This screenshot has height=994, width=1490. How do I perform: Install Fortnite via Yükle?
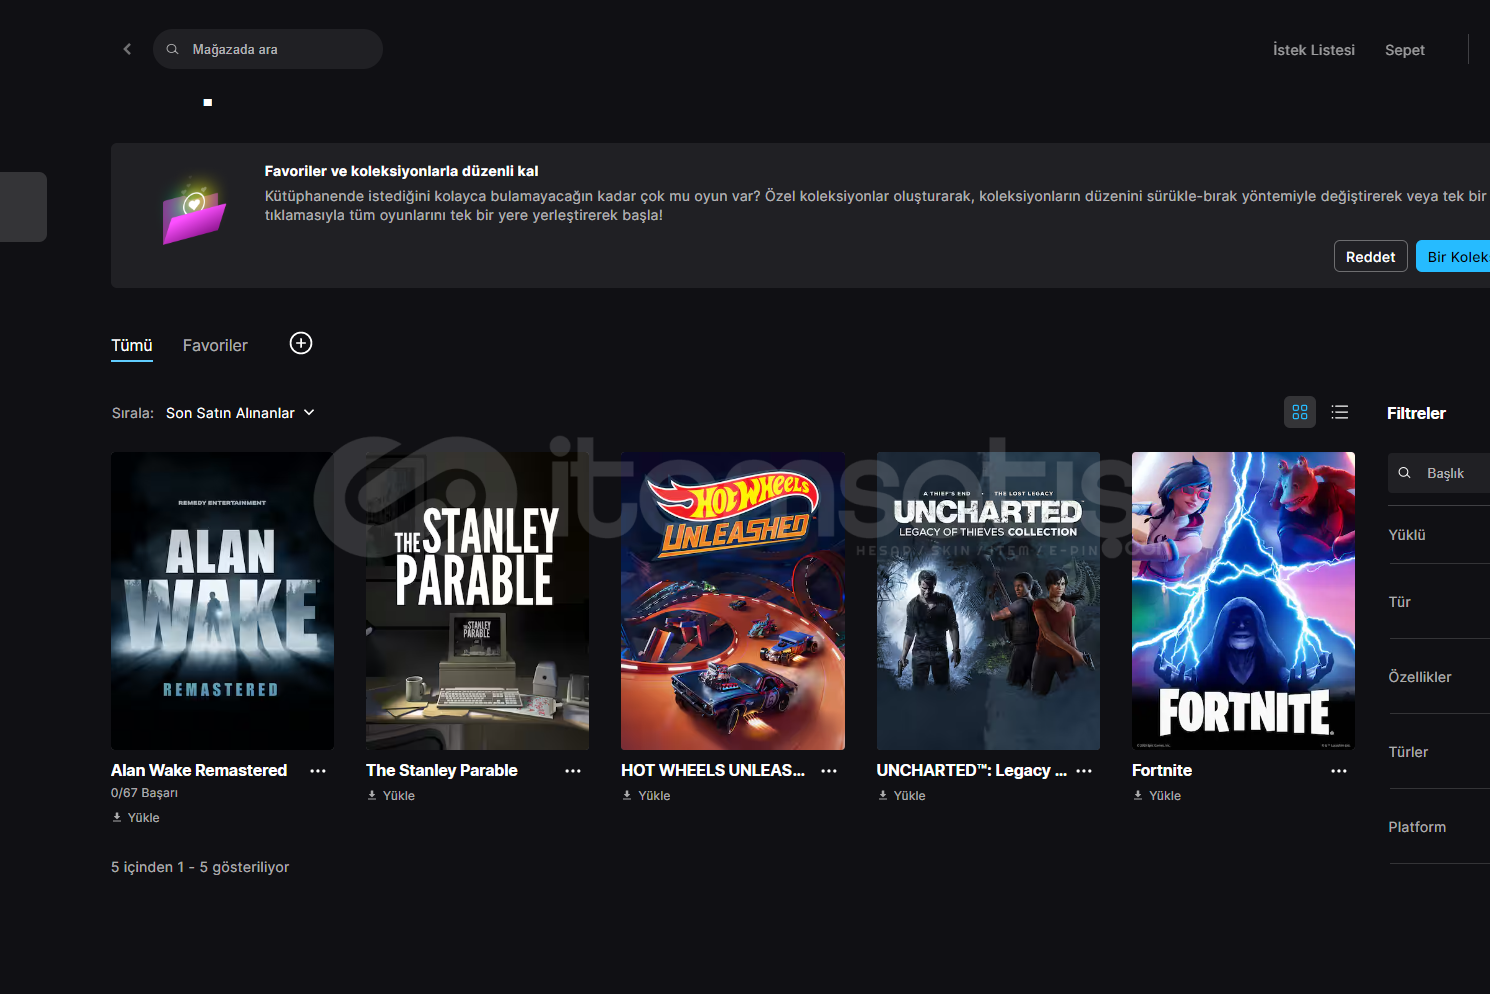click(1157, 796)
